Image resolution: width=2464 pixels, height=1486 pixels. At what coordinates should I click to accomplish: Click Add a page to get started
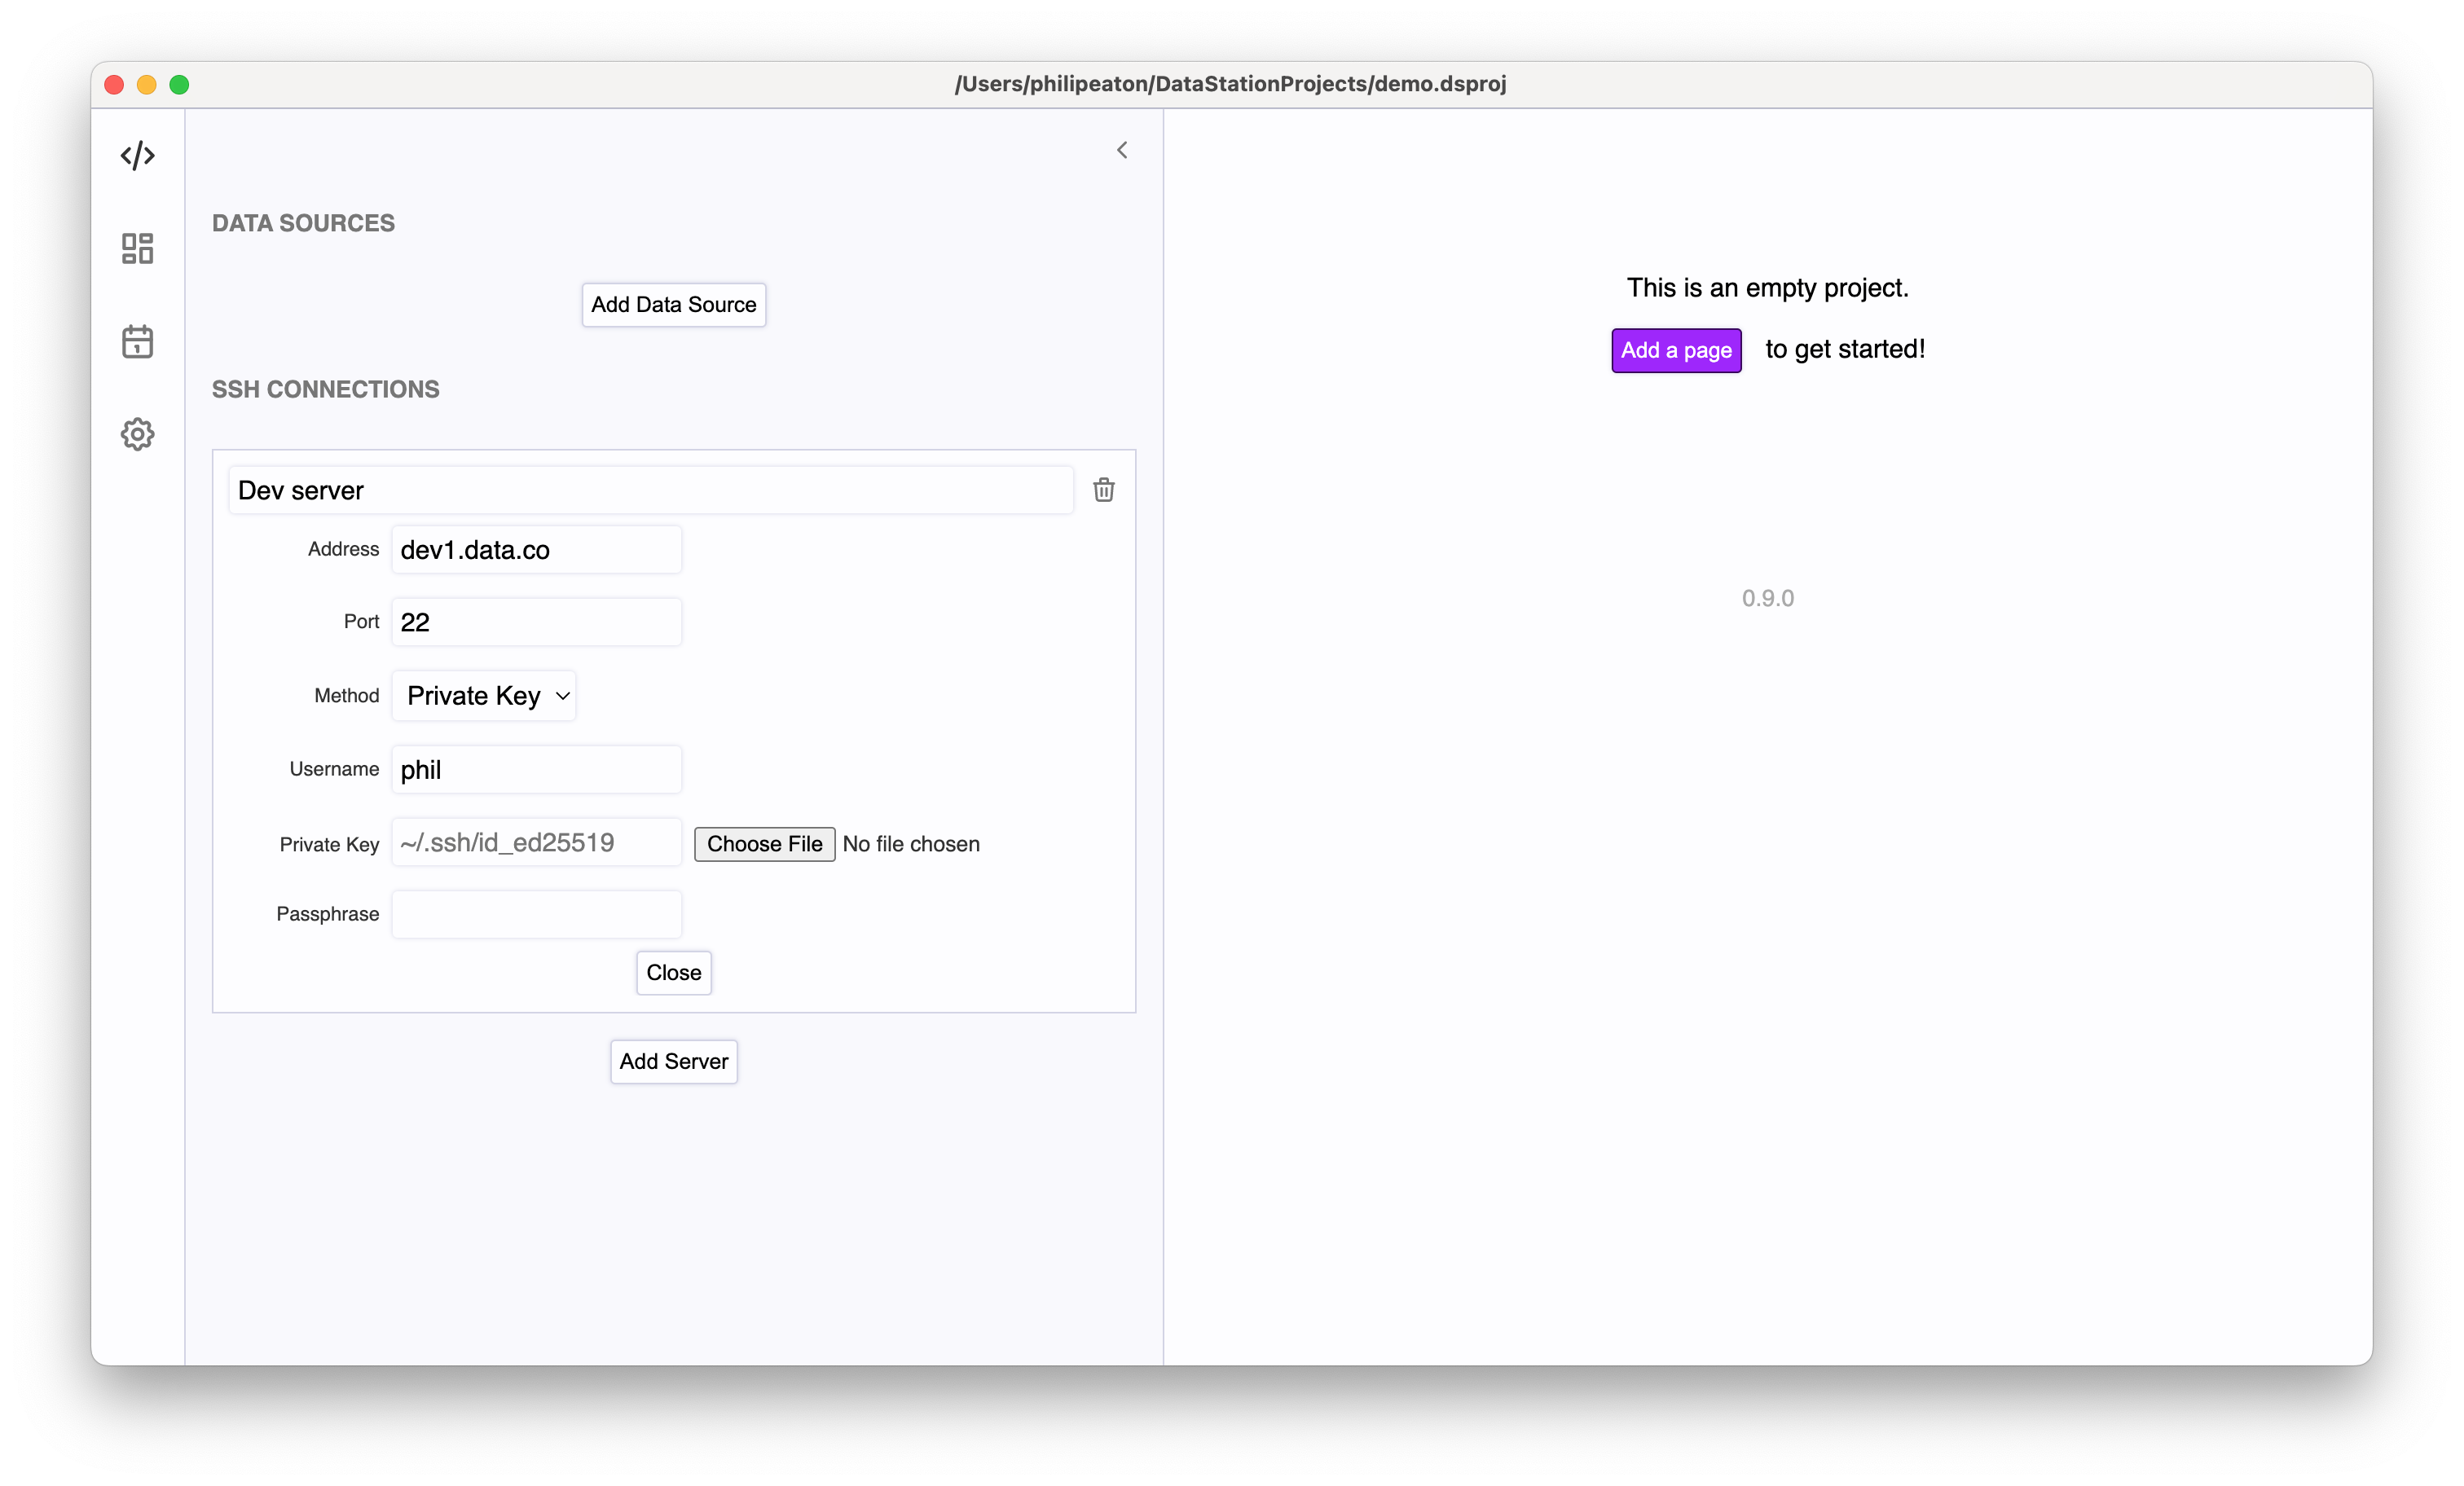[1675, 350]
